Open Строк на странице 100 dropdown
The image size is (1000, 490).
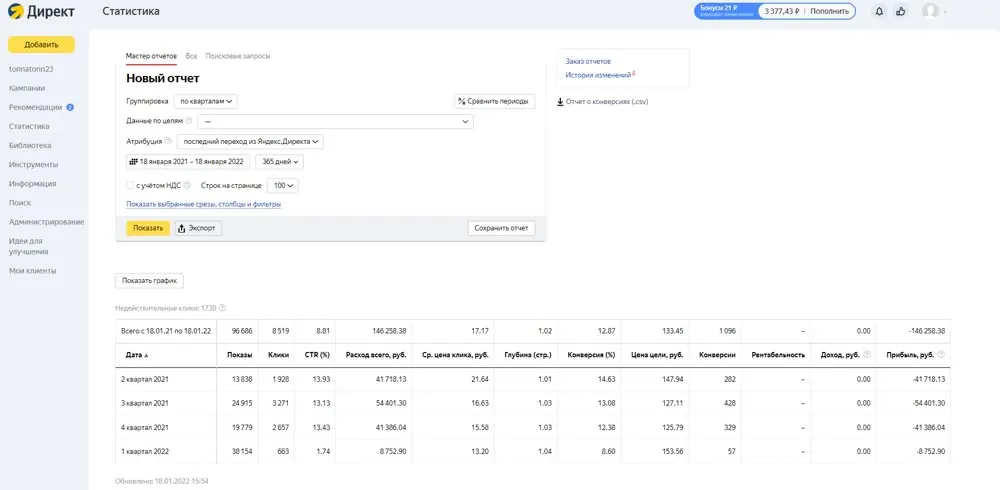[283, 186]
